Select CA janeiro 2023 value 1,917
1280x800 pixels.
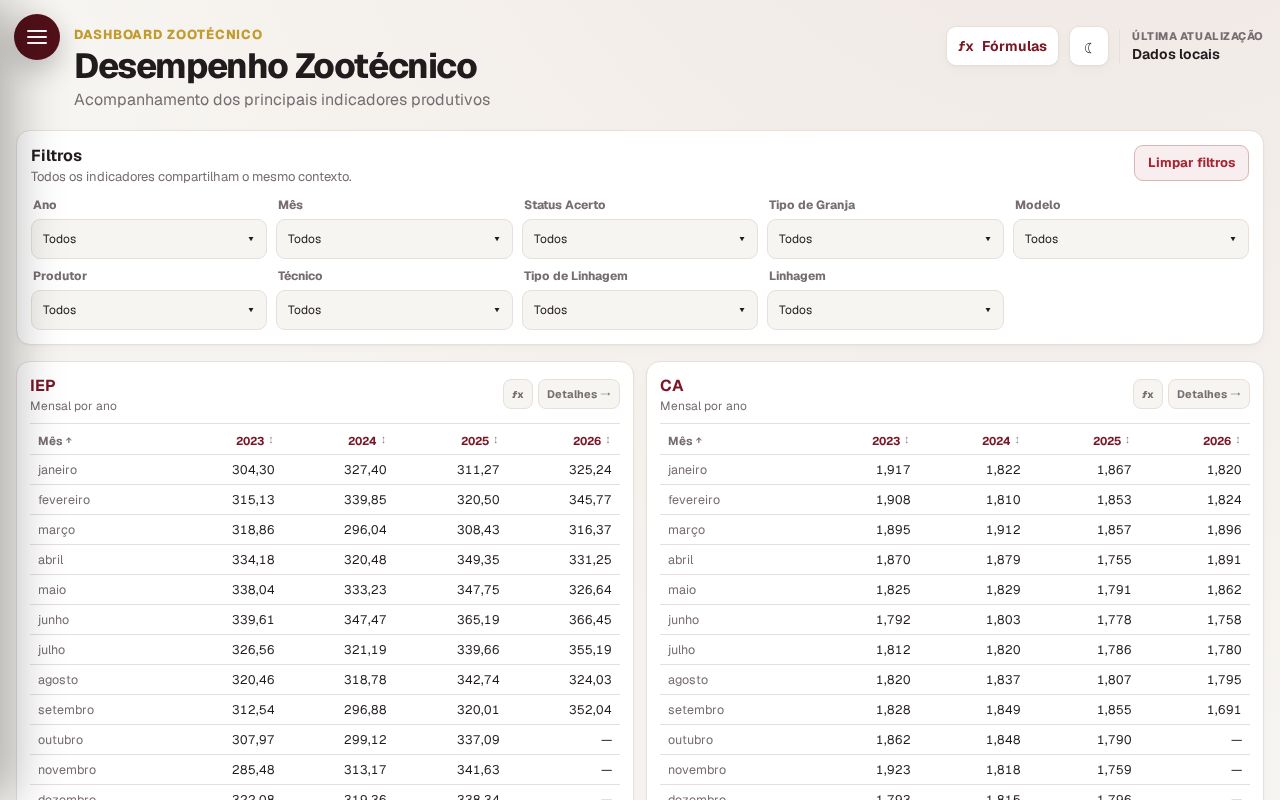point(893,470)
